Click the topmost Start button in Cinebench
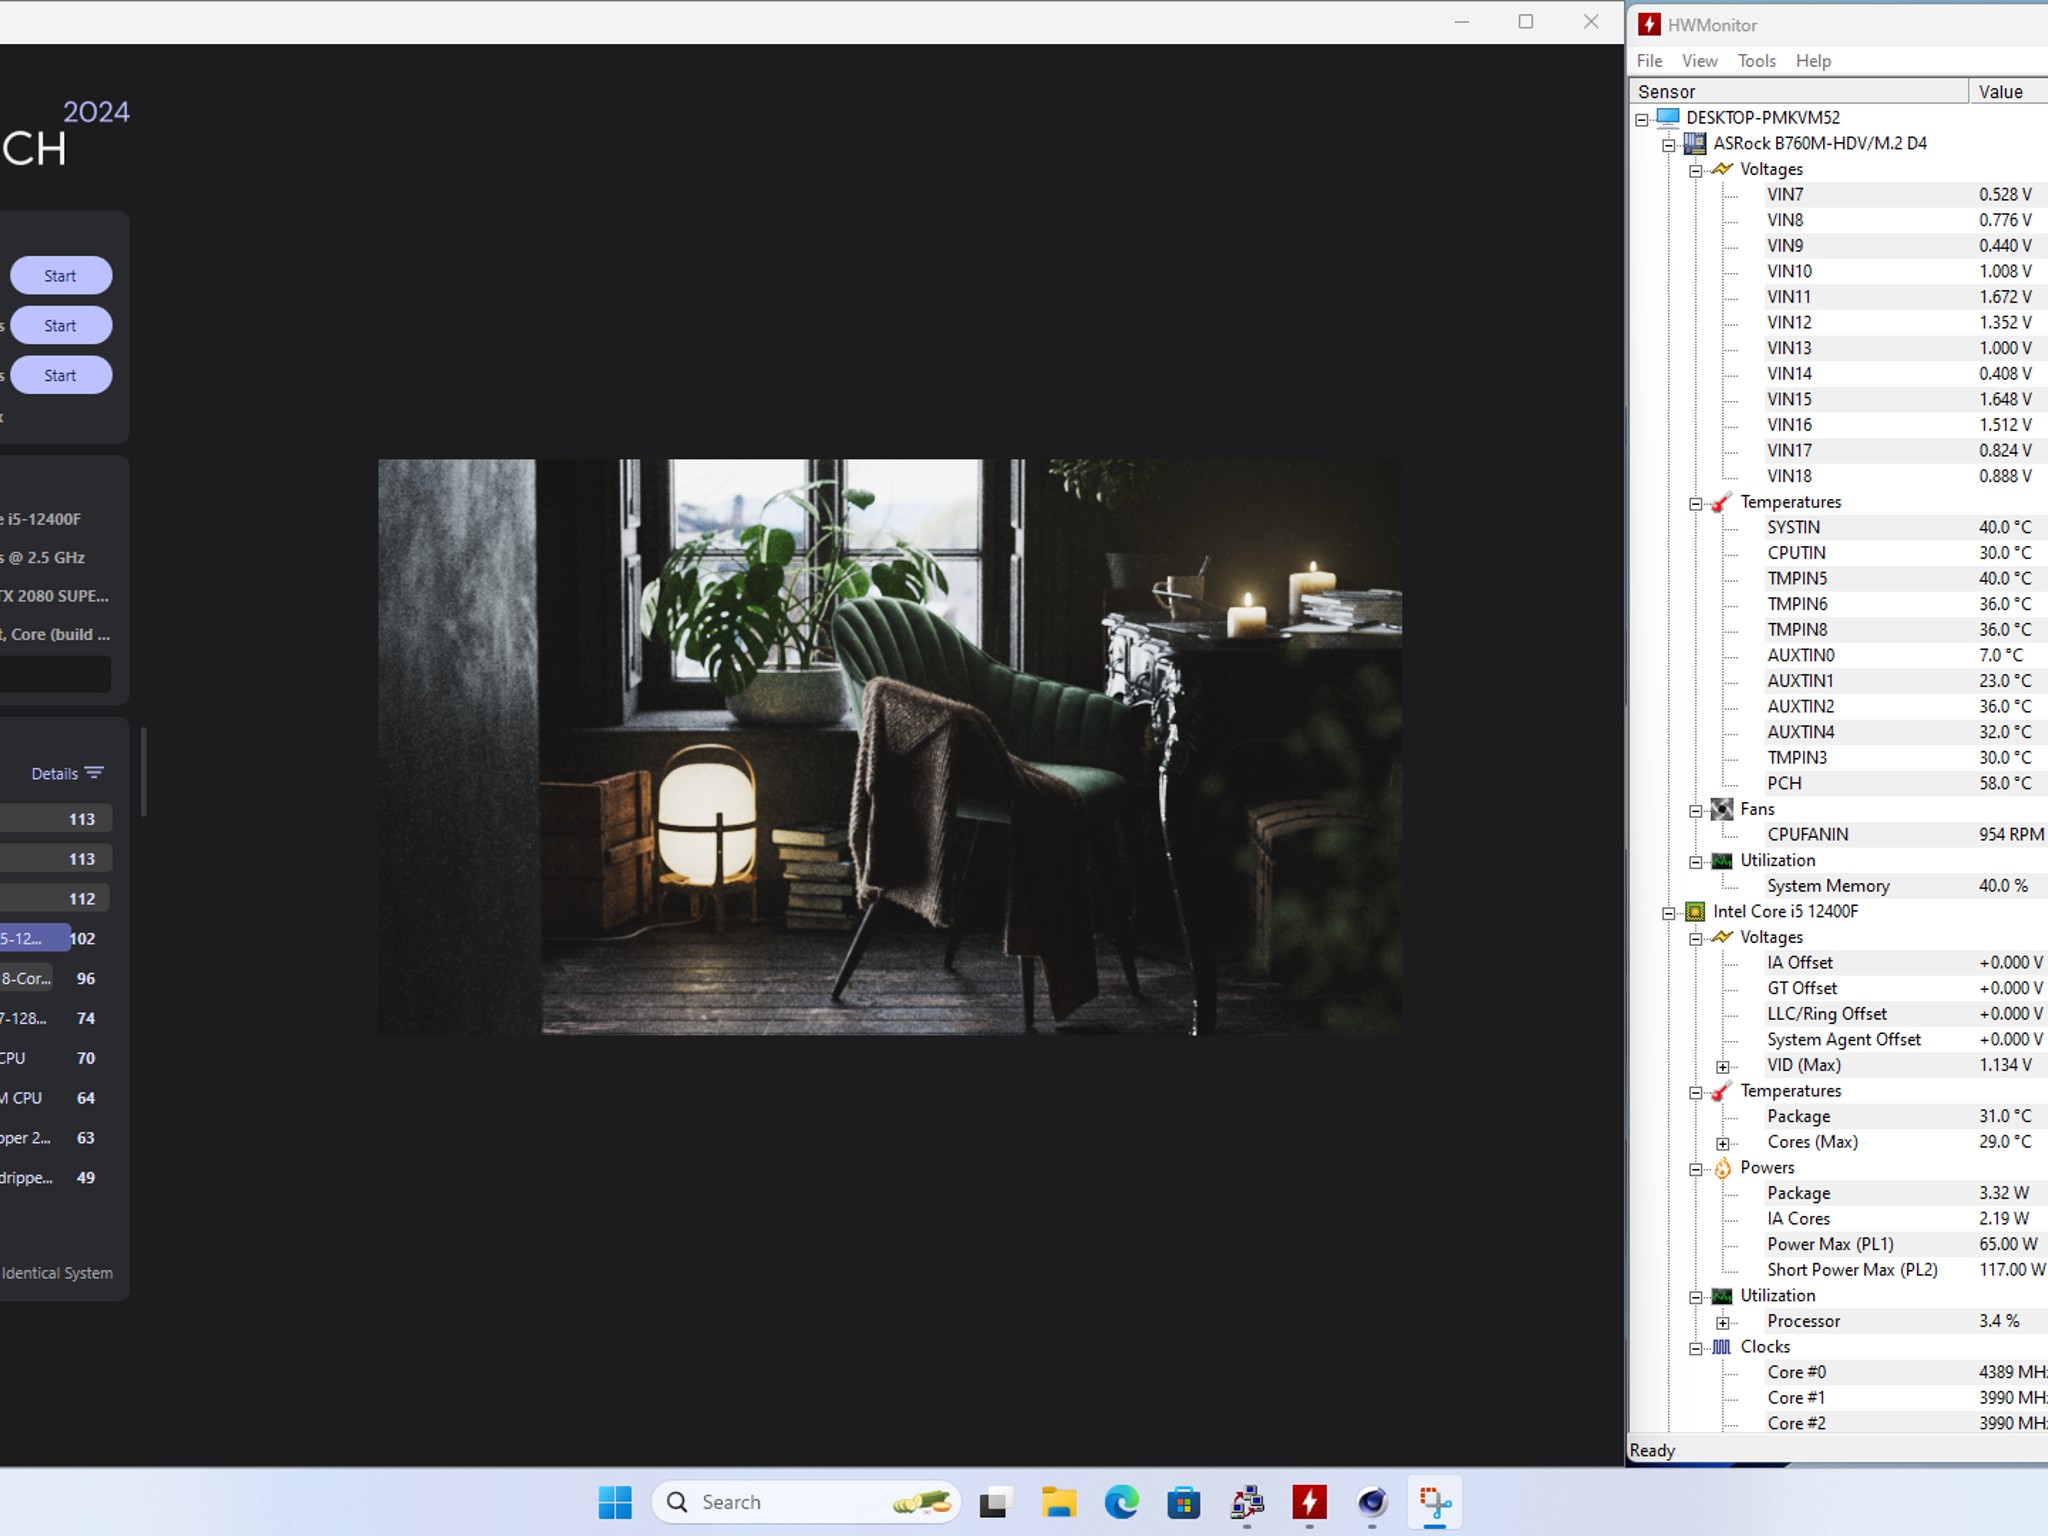Image resolution: width=2048 pixels, height=1536 pixels. coord(61,276)
